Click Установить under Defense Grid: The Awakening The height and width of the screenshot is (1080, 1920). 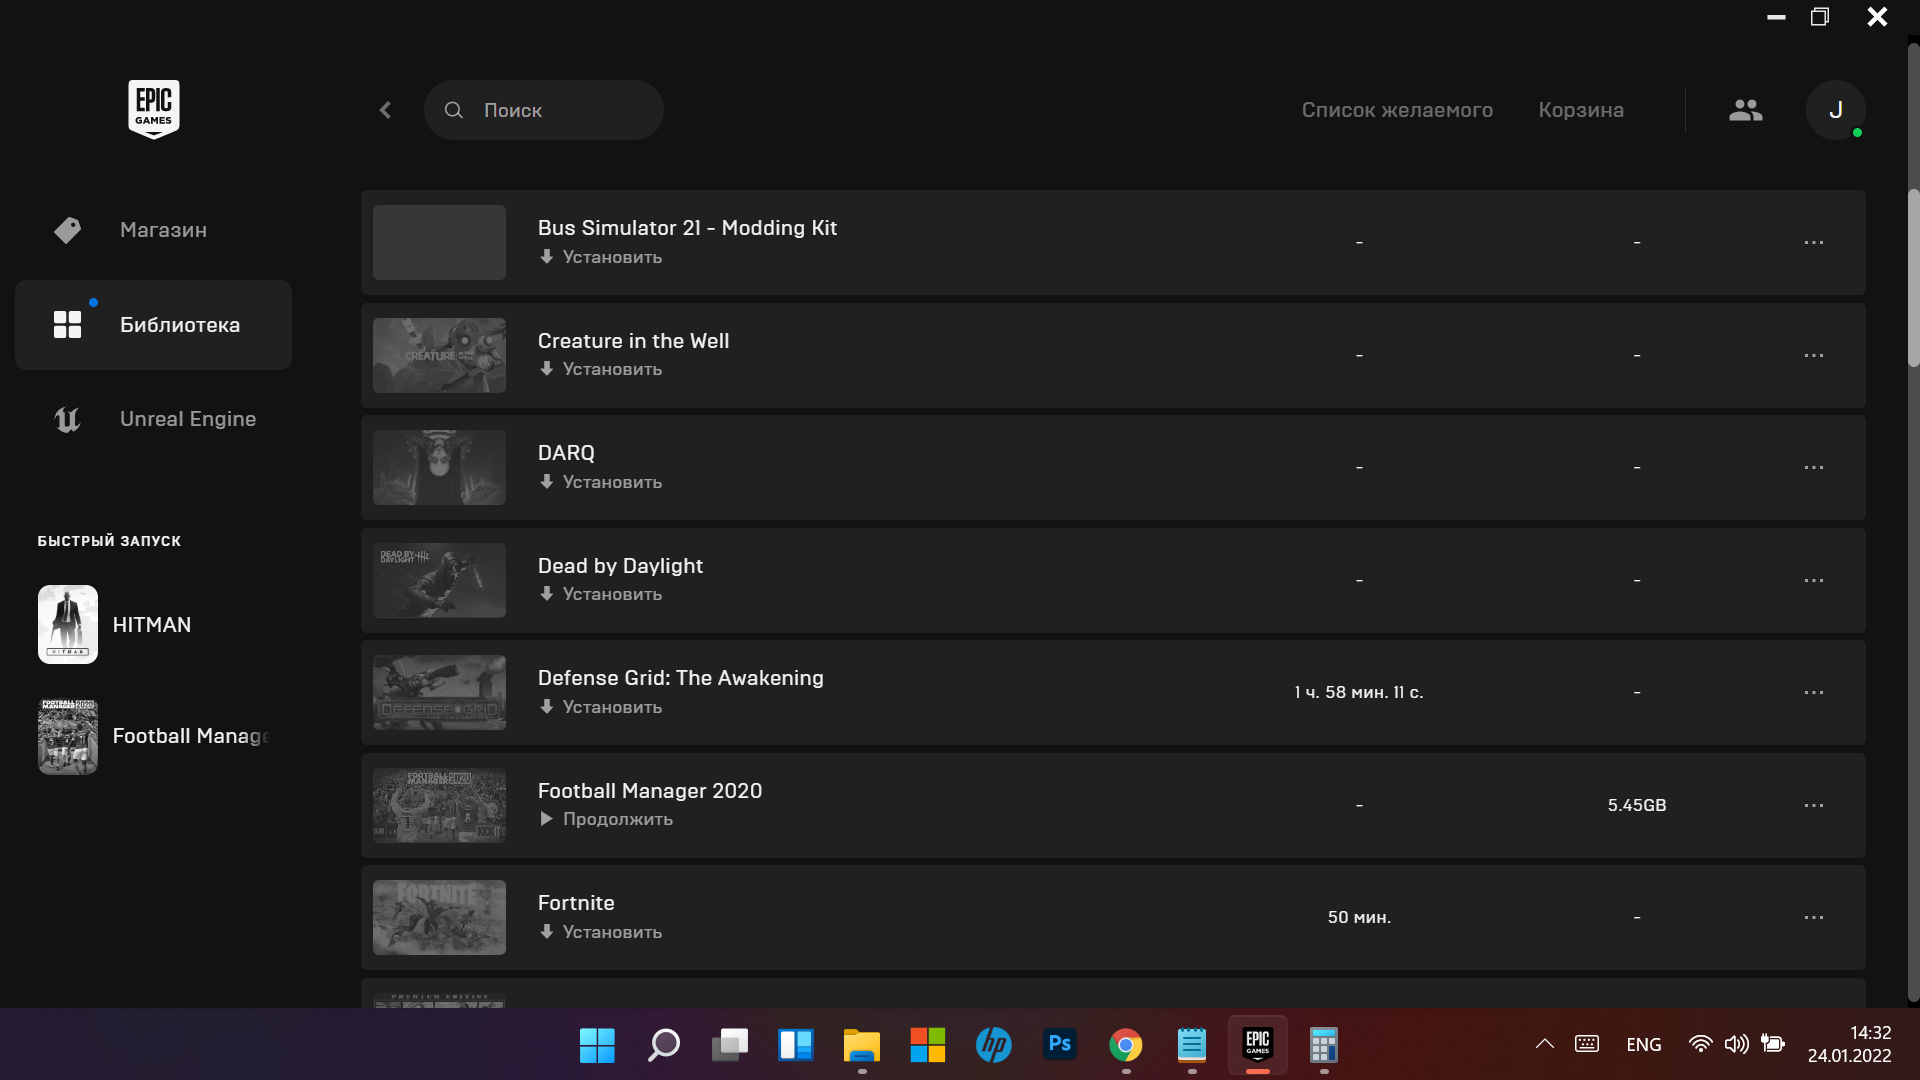(611, 707)
